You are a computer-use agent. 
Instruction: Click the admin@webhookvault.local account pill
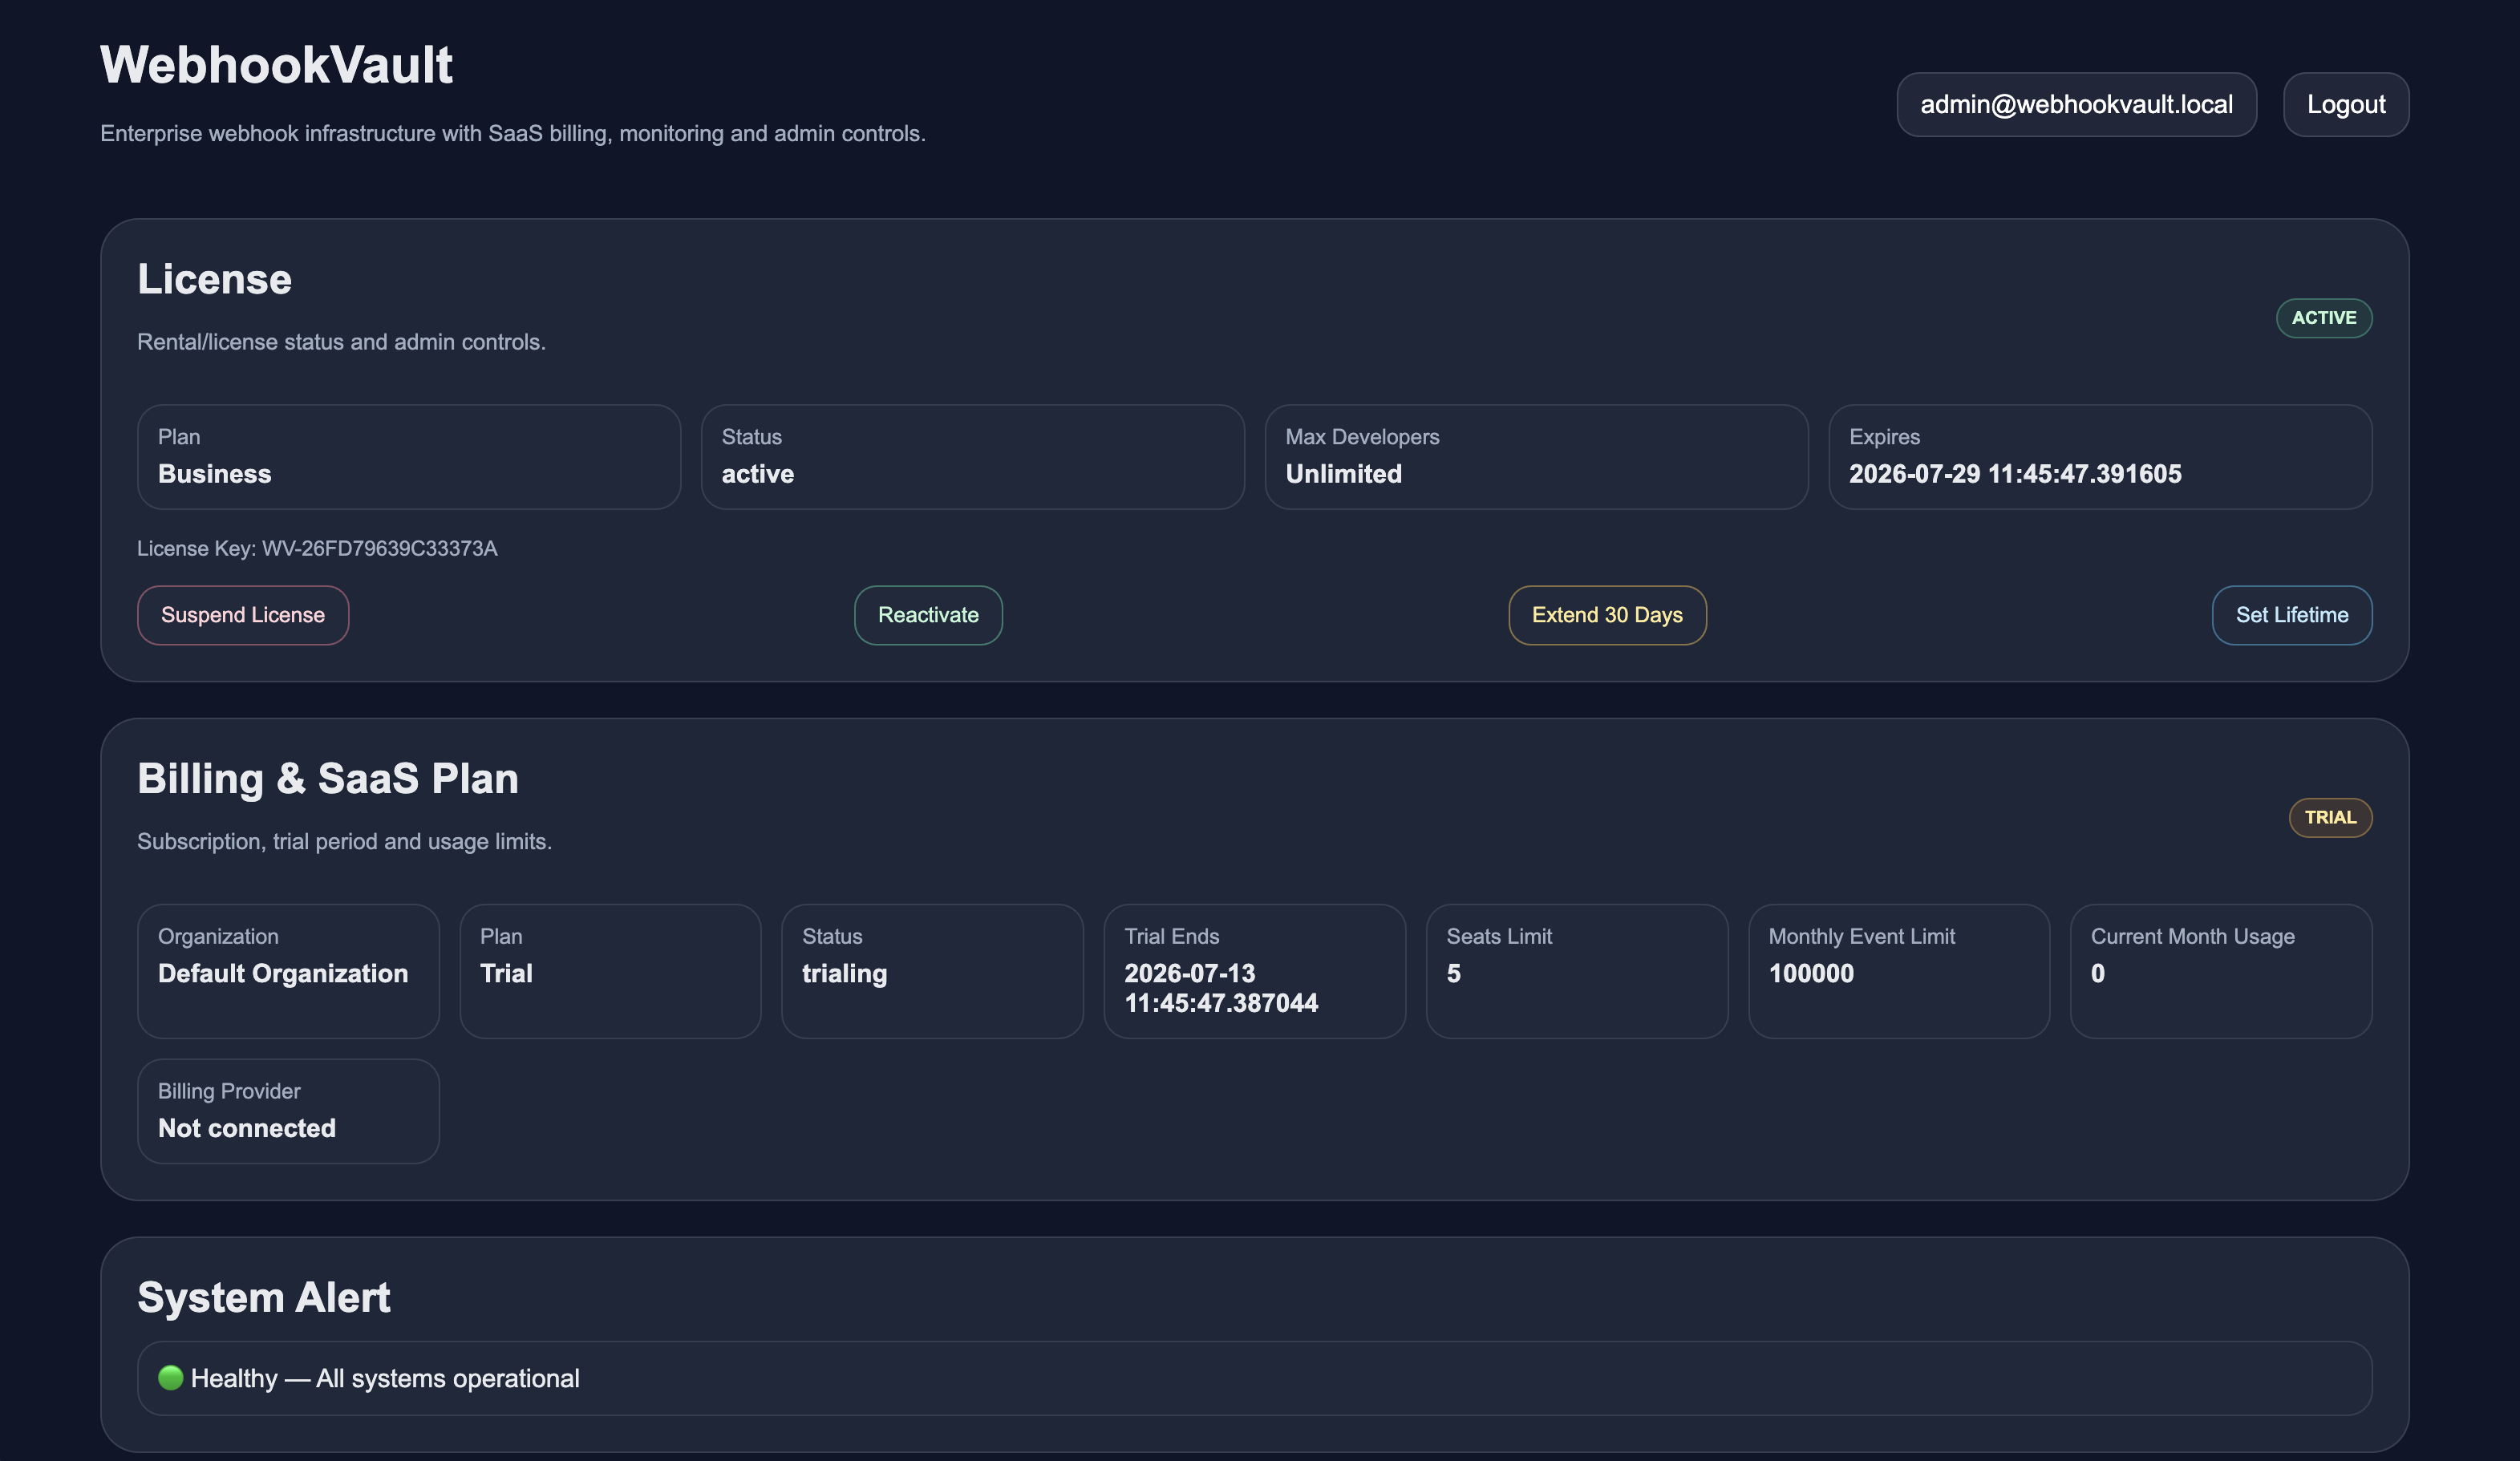2076,104
